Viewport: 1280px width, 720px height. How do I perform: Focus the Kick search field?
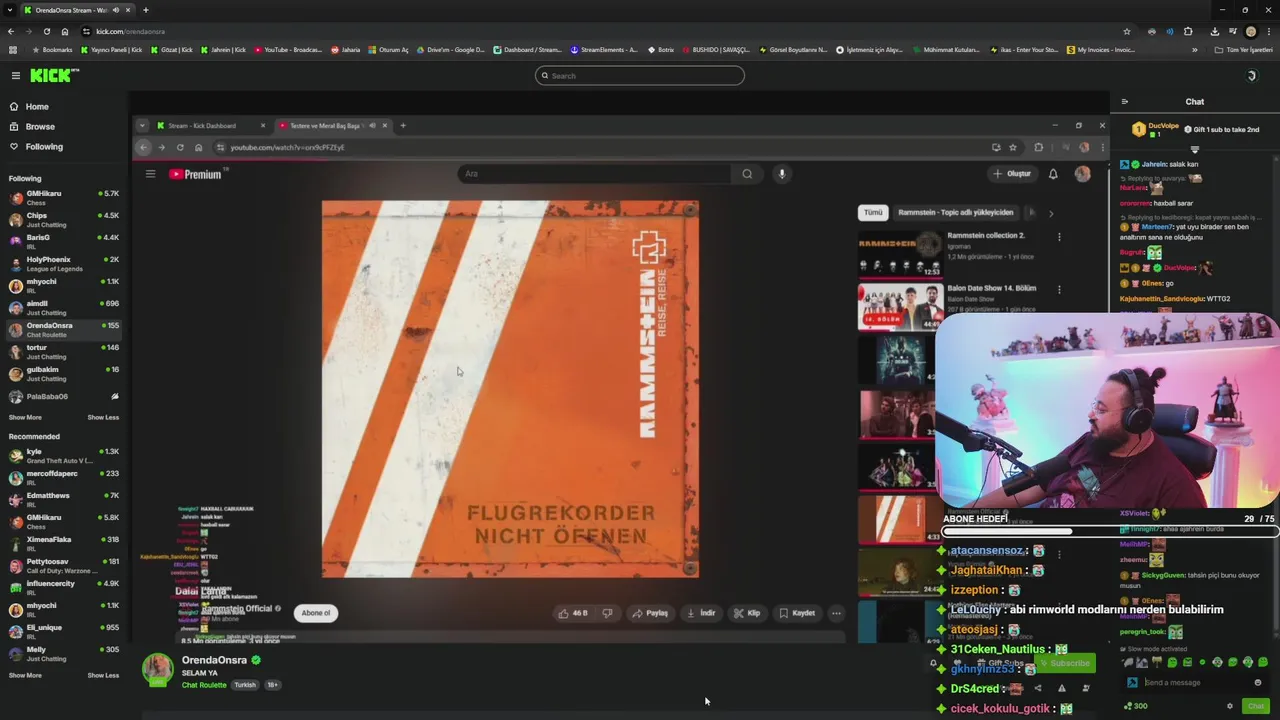(x=640, y=76)
